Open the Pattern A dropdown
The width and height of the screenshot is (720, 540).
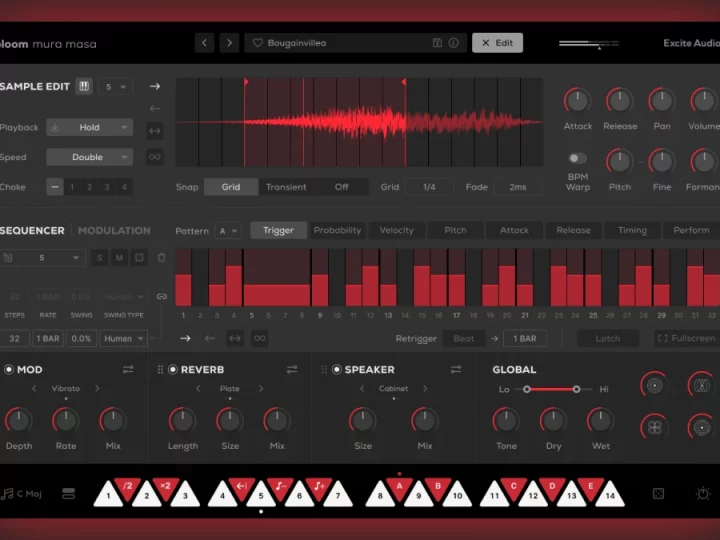(228, 231)
